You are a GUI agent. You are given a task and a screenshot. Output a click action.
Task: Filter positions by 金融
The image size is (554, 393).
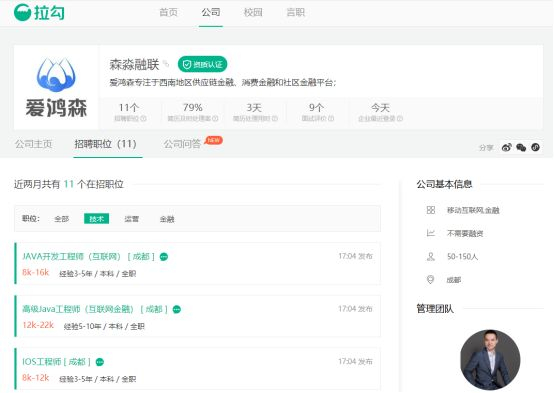(x=167, y=219)
